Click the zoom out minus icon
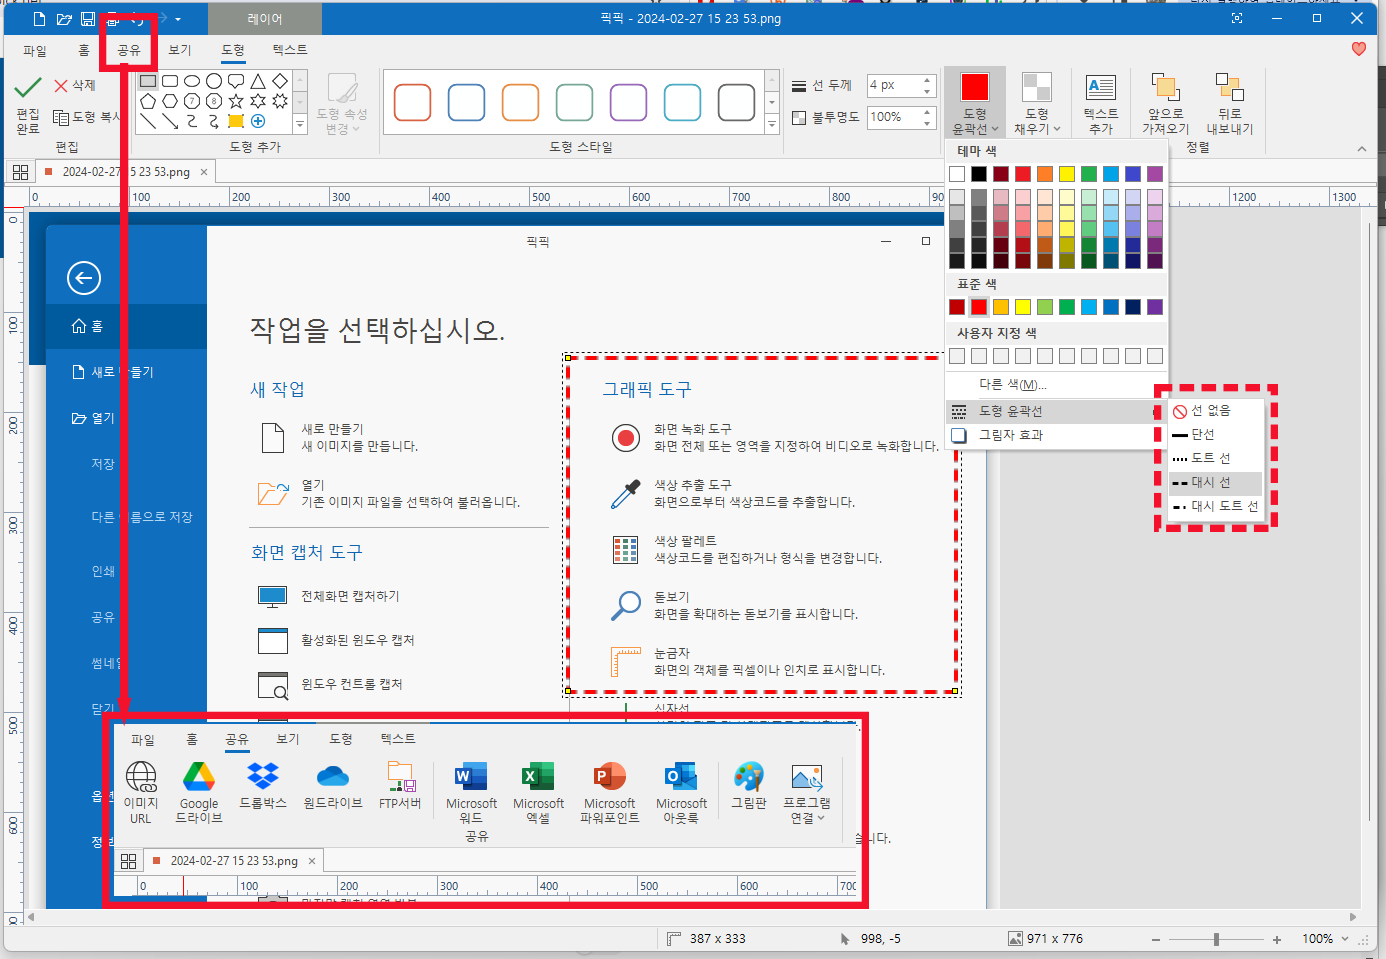Screen dimensions: 1386x959 point(1156,939)
